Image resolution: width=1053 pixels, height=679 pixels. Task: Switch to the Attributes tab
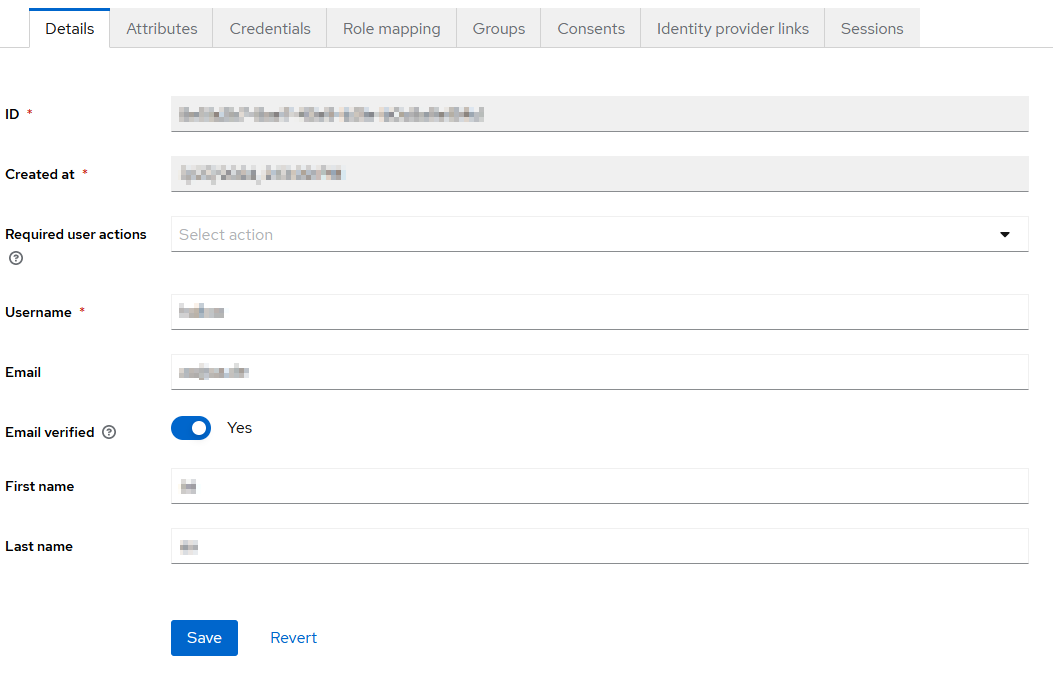[162, 29]
